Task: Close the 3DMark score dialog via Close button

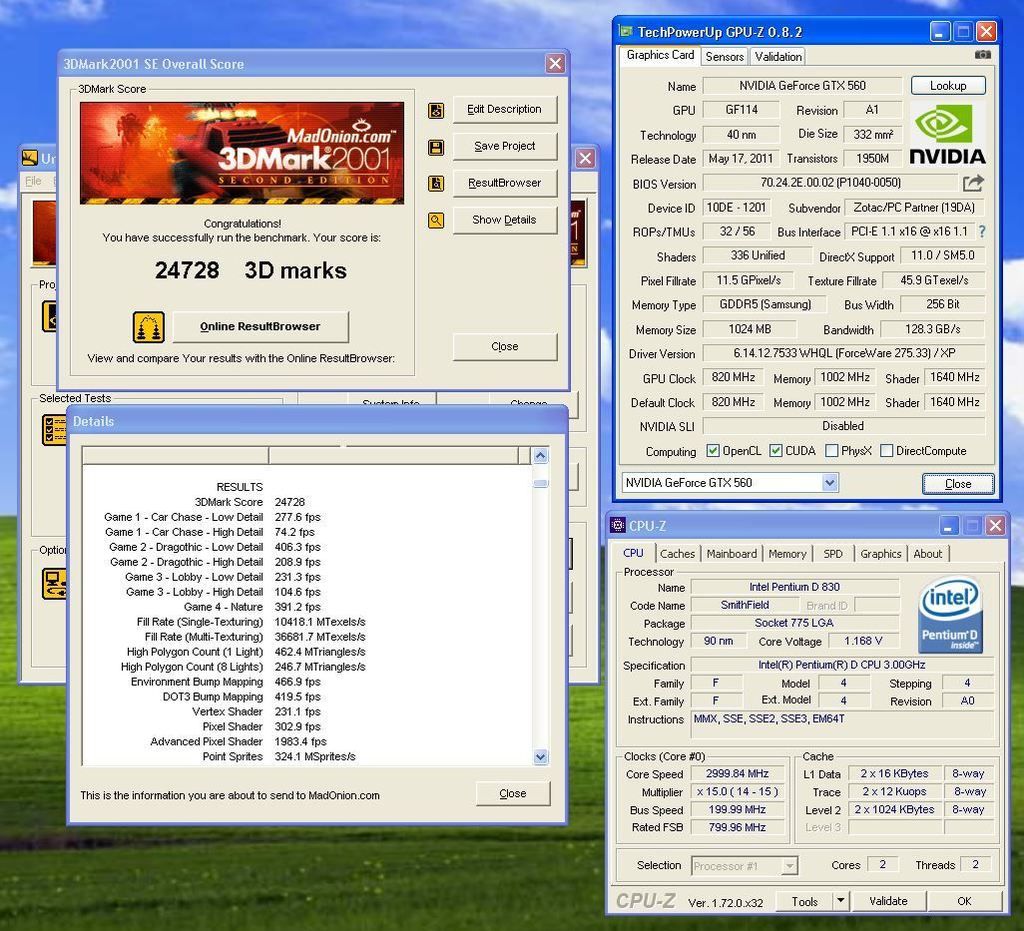Action: pyautogui.click(x=504, y=347)
